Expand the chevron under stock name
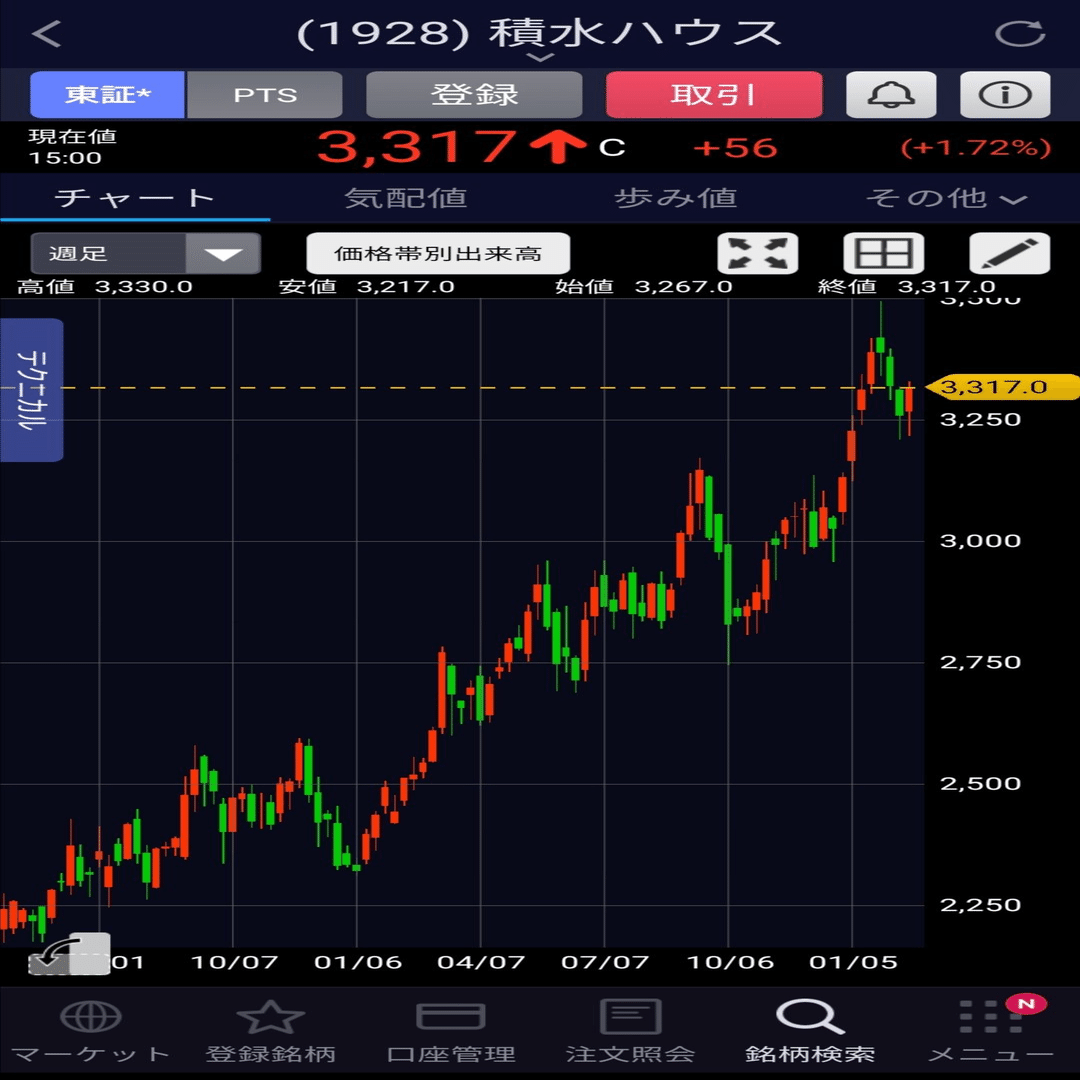1080x1080 pixels. coord(541,58)
